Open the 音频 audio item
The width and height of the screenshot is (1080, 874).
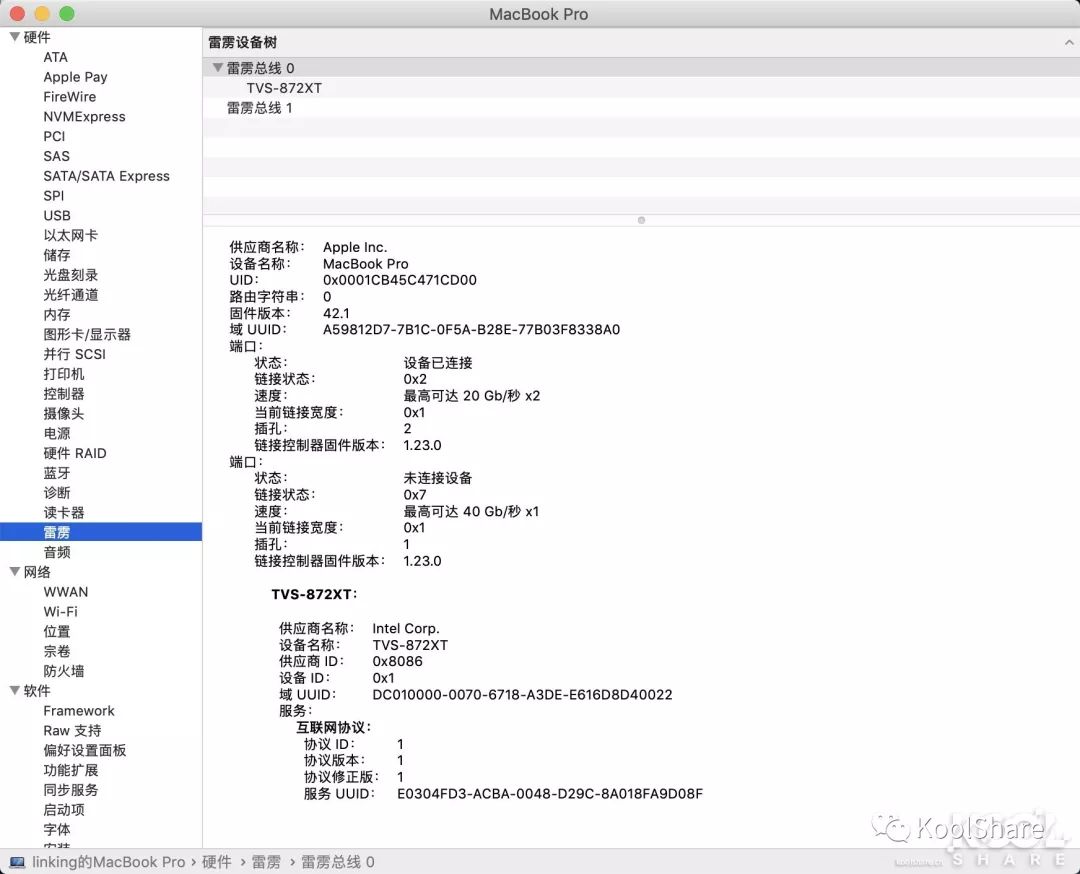click(56, 552)
